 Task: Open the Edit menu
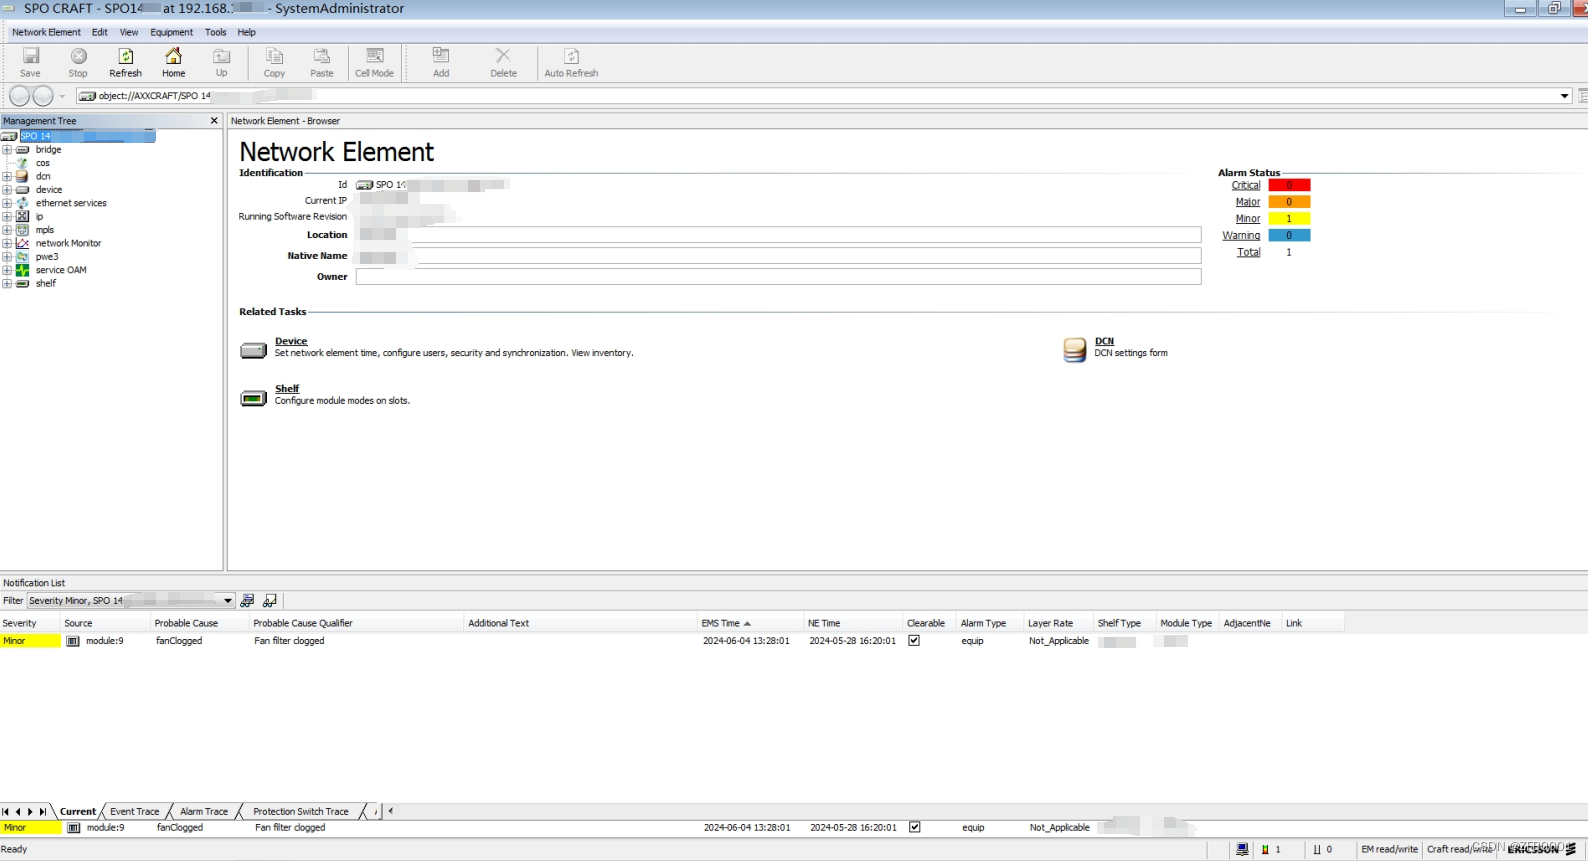[100, 32]
